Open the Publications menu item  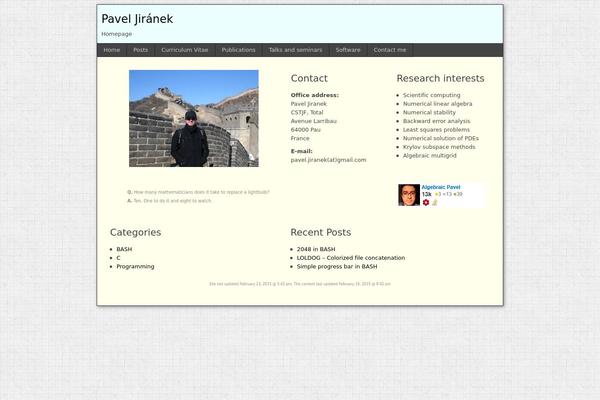238,50
